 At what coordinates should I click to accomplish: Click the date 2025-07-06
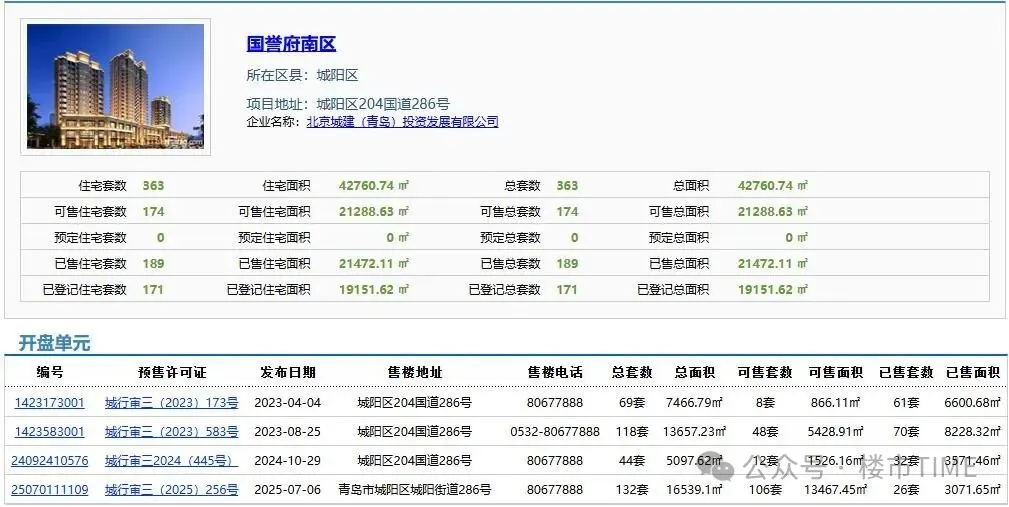(x=288, y=490)
